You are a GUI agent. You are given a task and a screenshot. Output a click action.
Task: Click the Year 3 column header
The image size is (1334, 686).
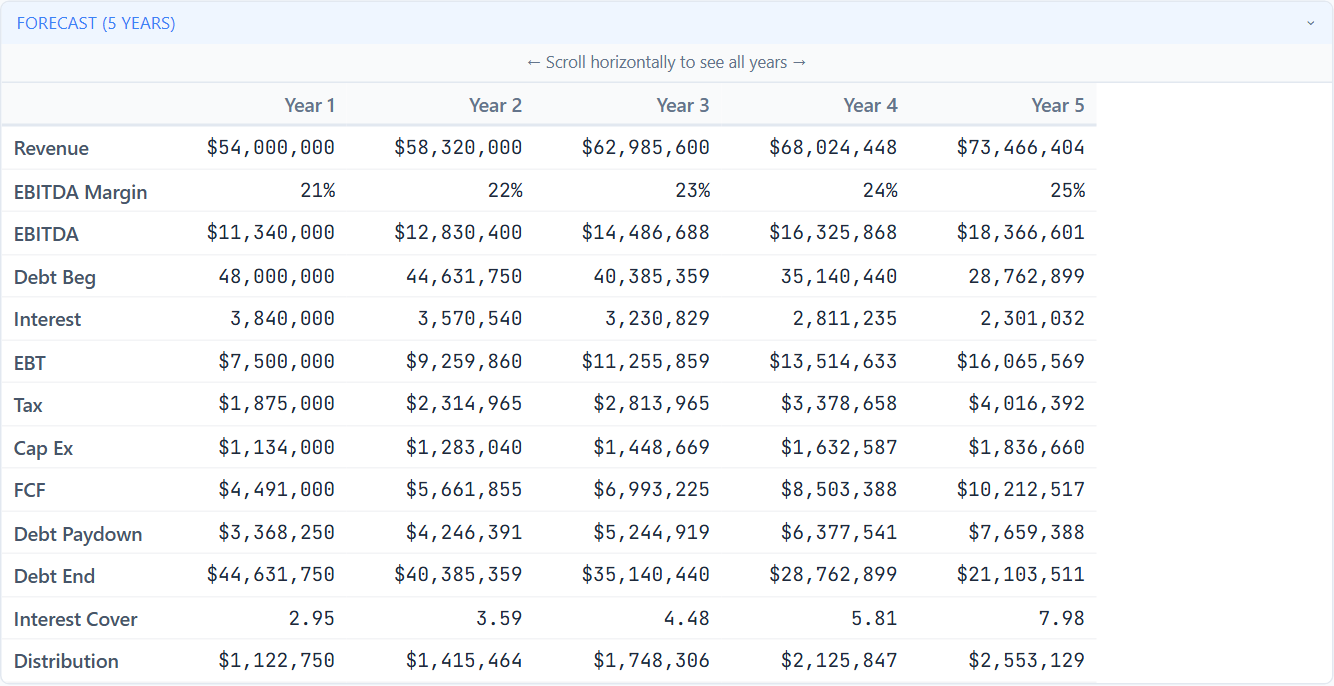[683, 105]
